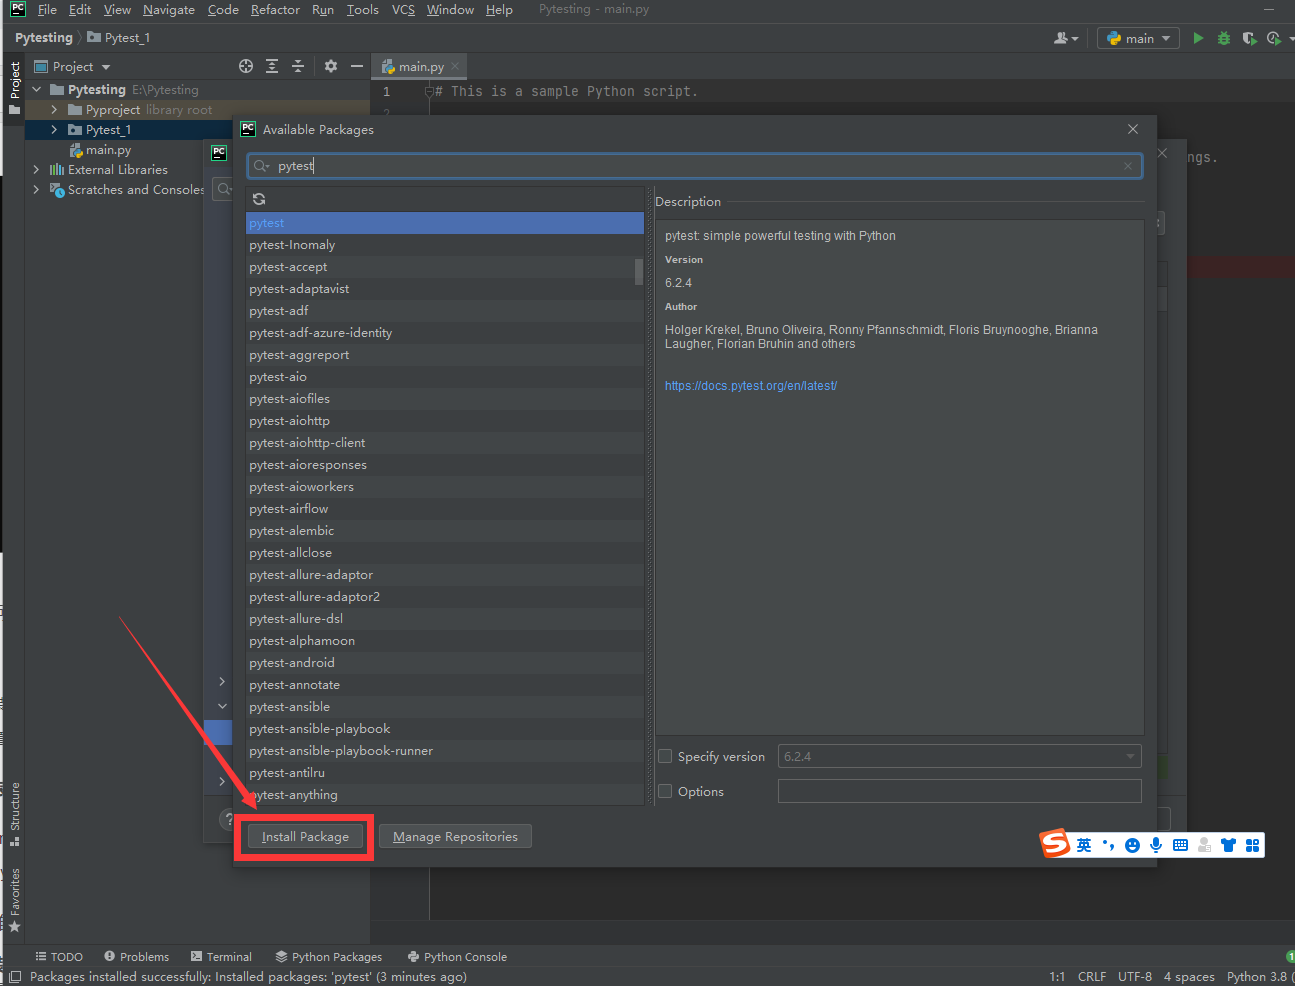Open the Refactor menu

click(275, 10)
